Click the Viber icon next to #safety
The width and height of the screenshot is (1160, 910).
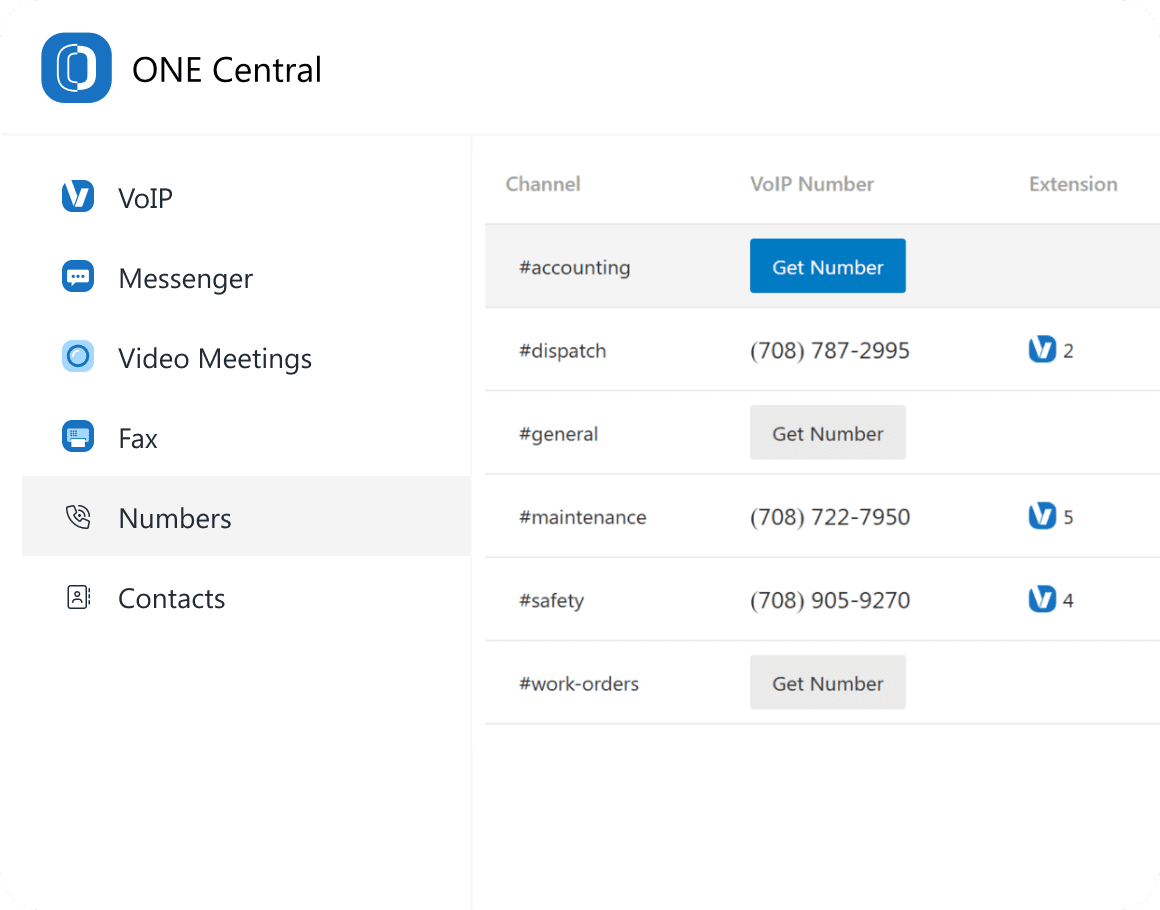pyautogui.click(x=1041, y=599)
